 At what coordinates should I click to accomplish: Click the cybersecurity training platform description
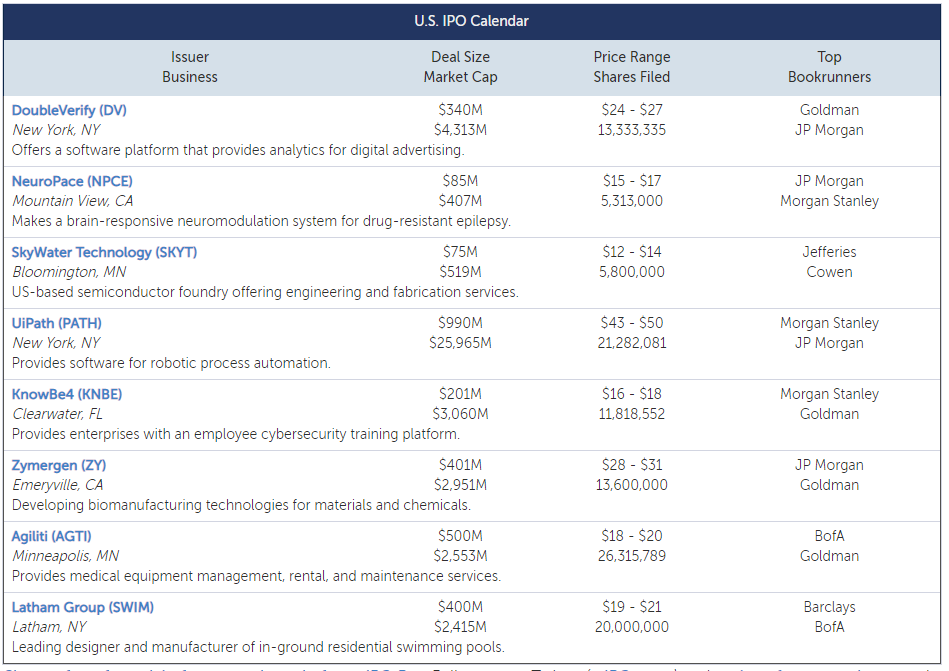click(236, 434)
